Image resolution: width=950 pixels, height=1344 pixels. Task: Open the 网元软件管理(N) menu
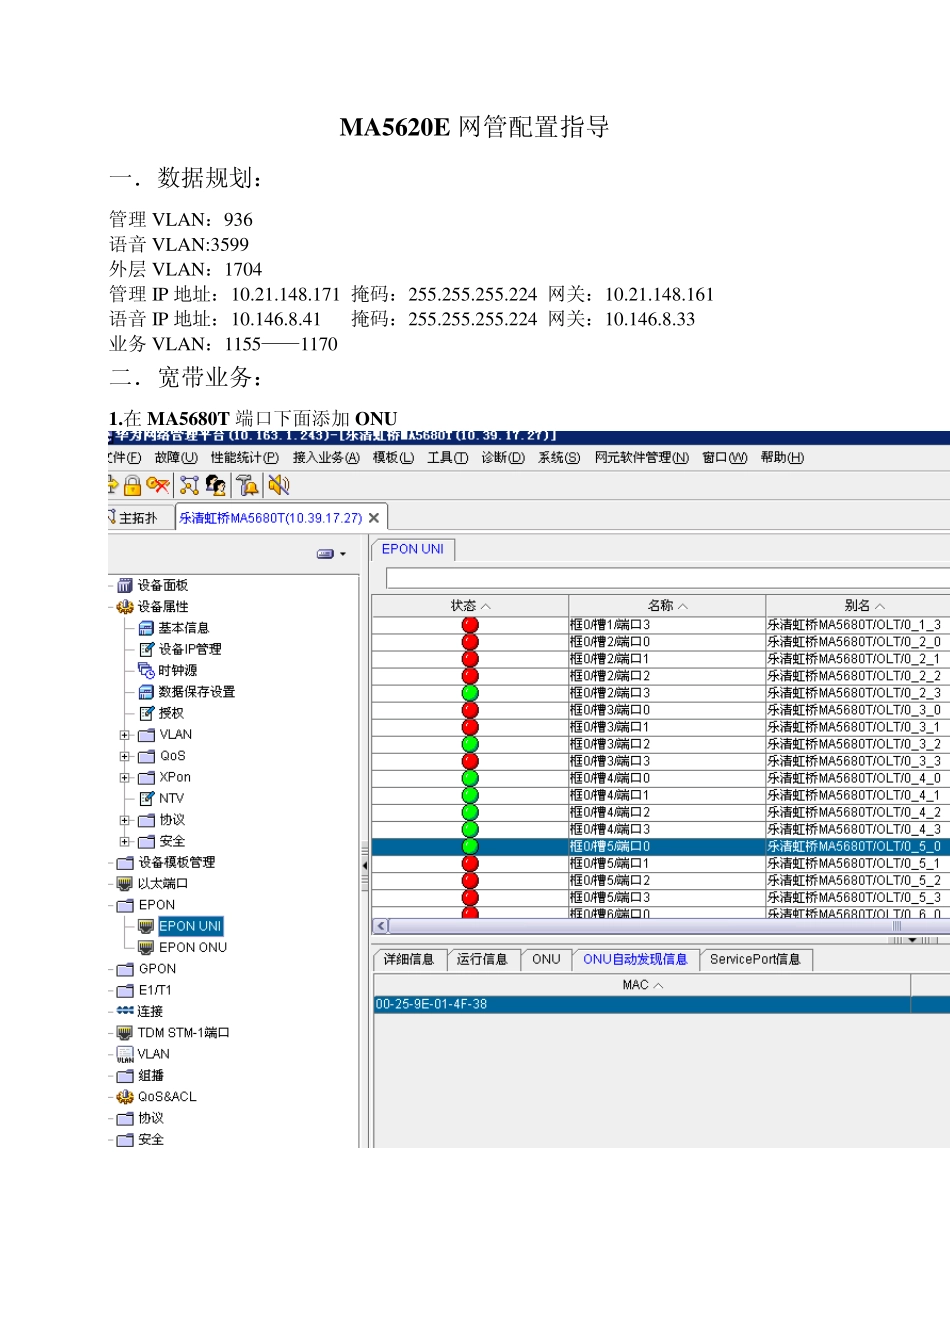click(642, 458)
